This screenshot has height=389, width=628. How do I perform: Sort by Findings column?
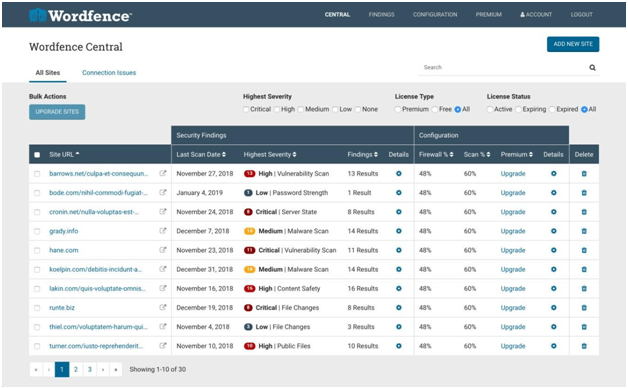tap(362, 155)
